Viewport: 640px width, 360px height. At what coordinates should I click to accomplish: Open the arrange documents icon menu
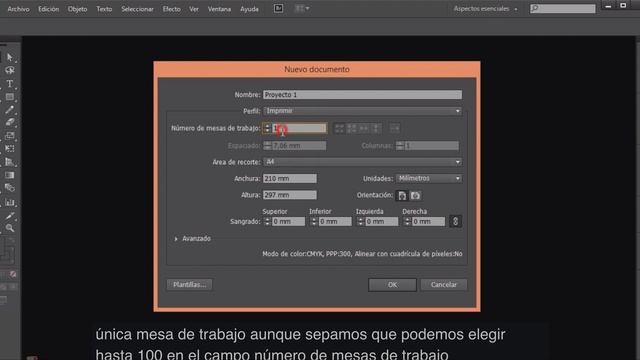(x=302, y=9)
